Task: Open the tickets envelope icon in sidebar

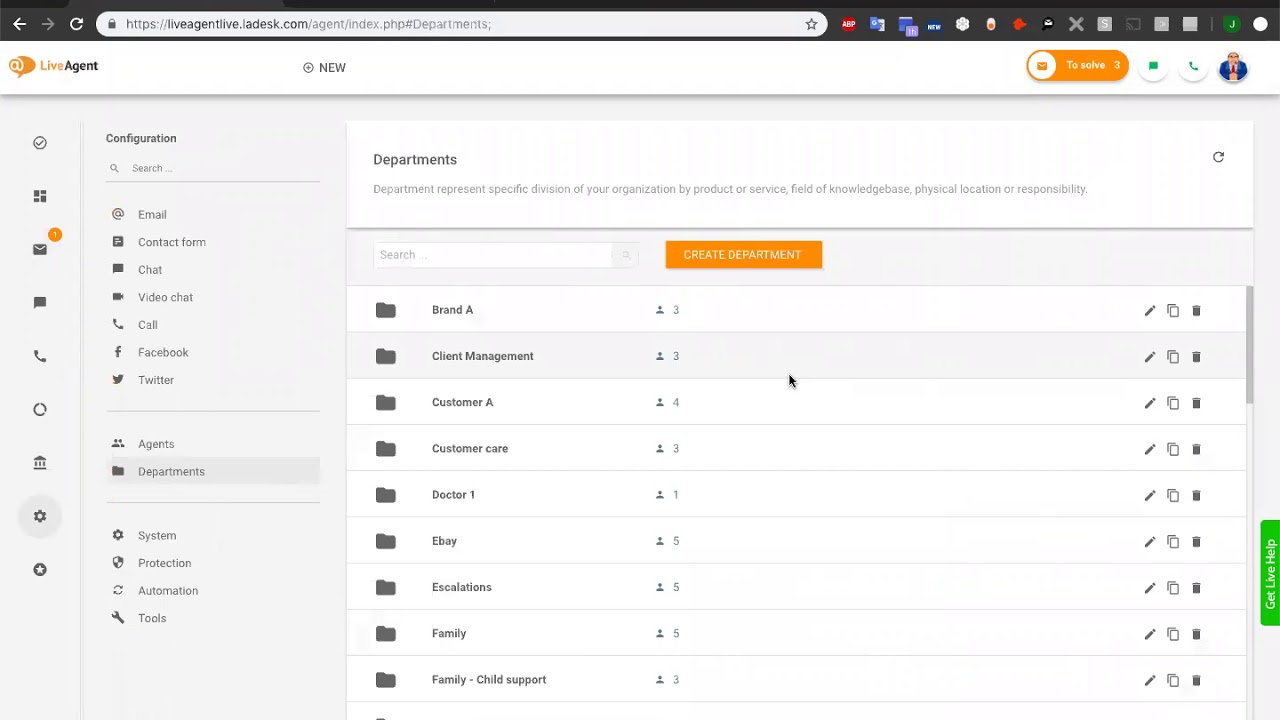Action: click(x=40, y=249)
